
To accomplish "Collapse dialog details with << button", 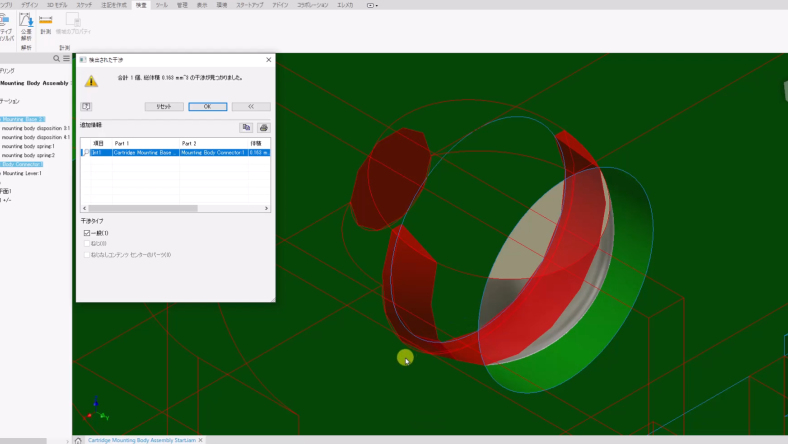I will pos(251,106).
